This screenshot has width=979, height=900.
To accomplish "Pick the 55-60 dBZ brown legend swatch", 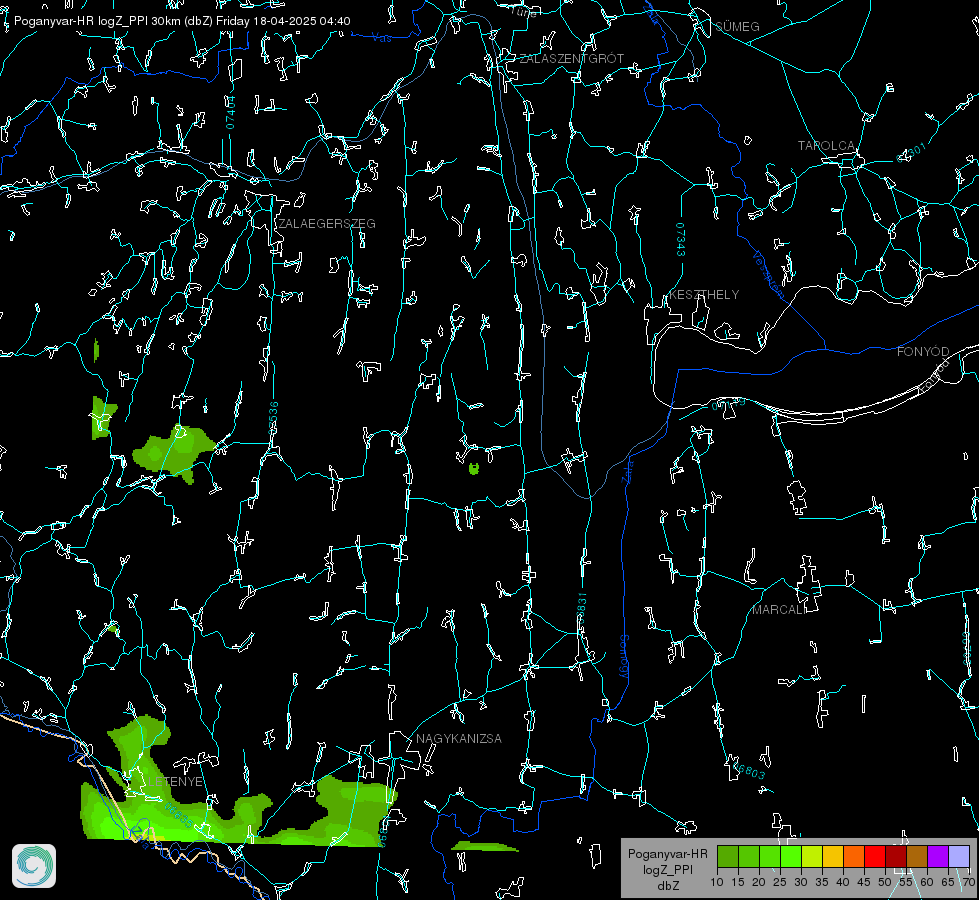I will 917,856.
